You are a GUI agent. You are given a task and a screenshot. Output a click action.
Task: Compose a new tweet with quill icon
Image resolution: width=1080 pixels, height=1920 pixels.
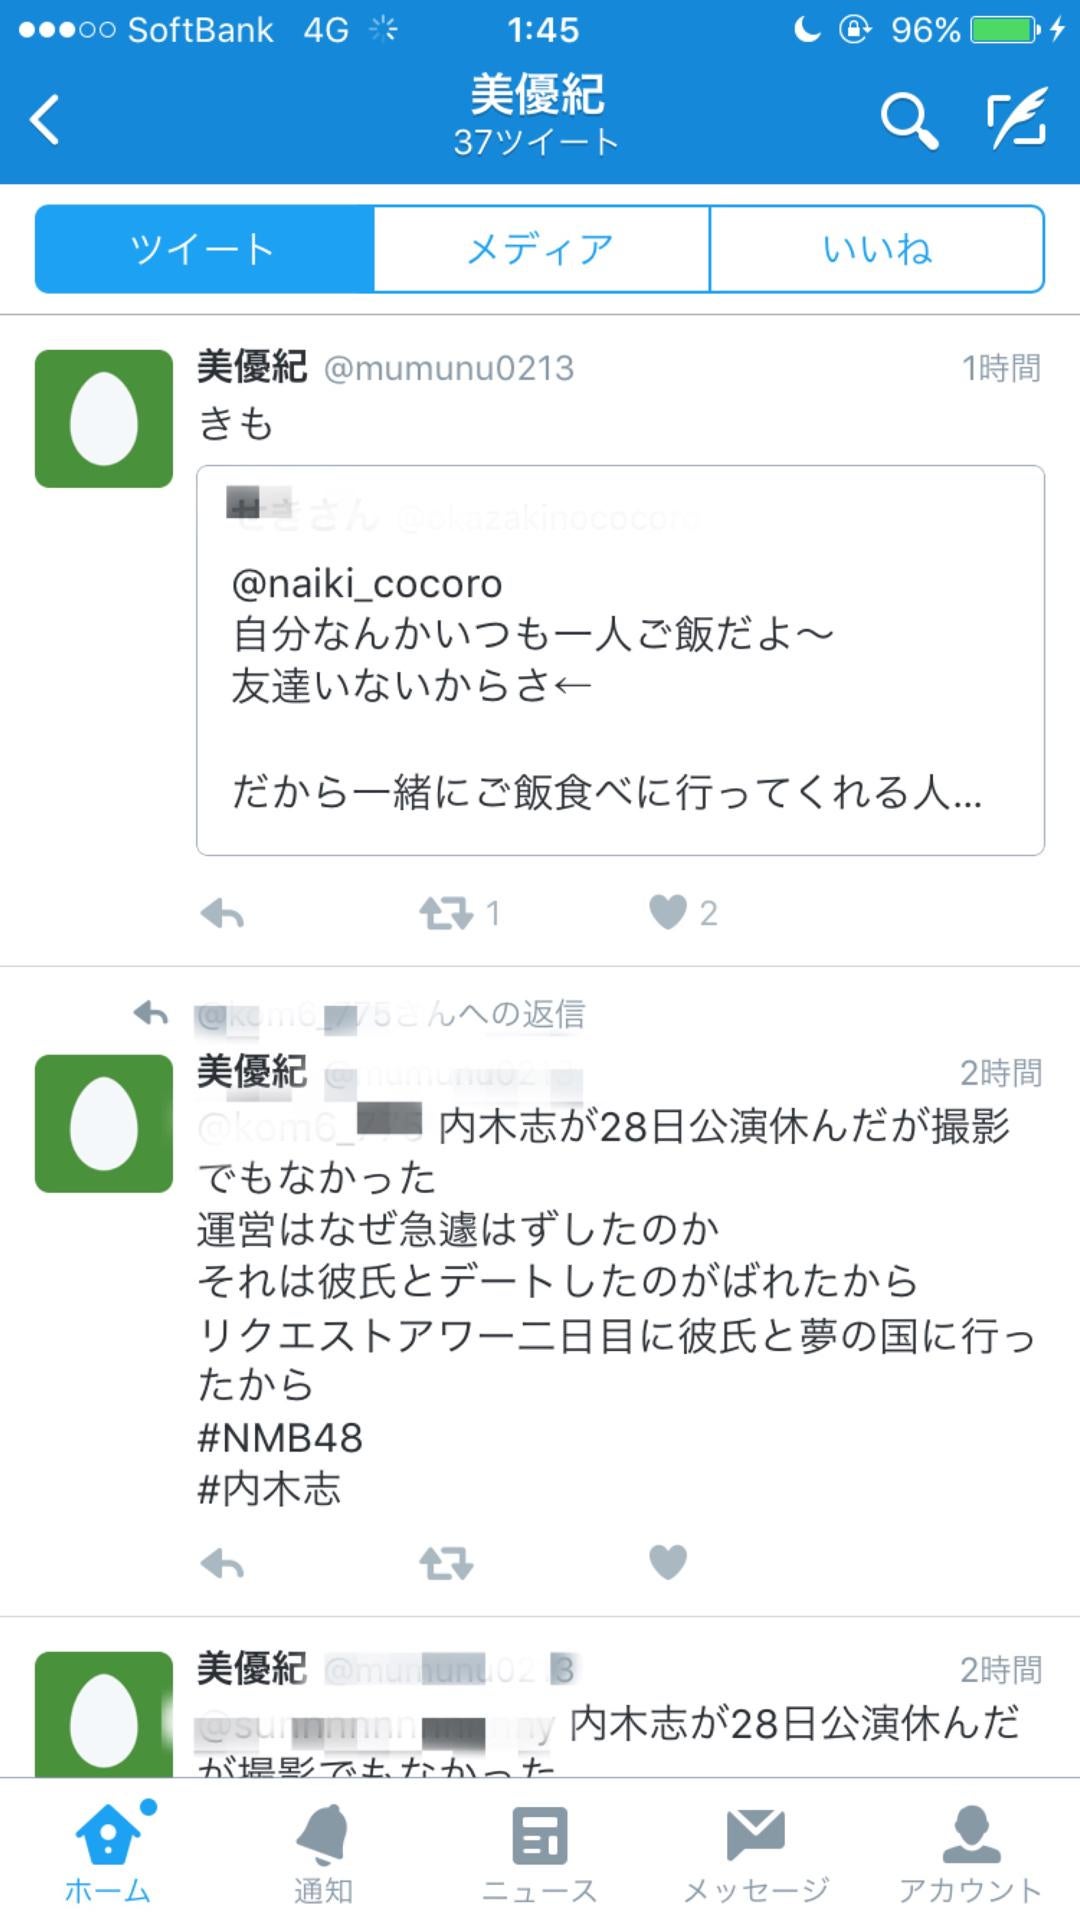(x=1017, y=118)
